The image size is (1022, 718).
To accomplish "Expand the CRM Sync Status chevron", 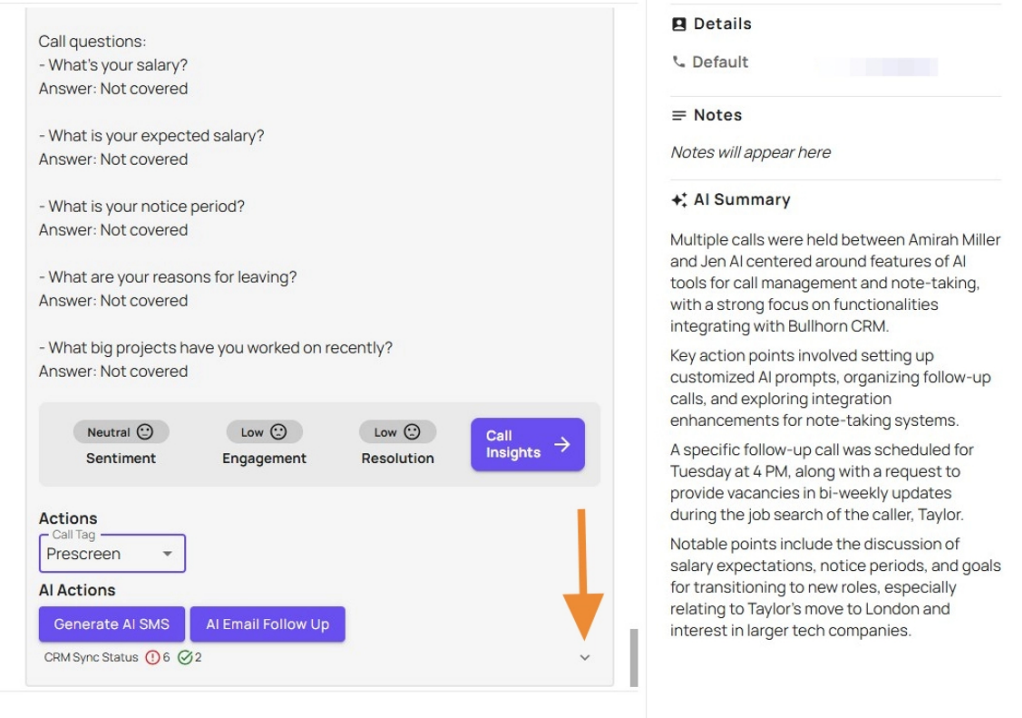I will (585, 657).
